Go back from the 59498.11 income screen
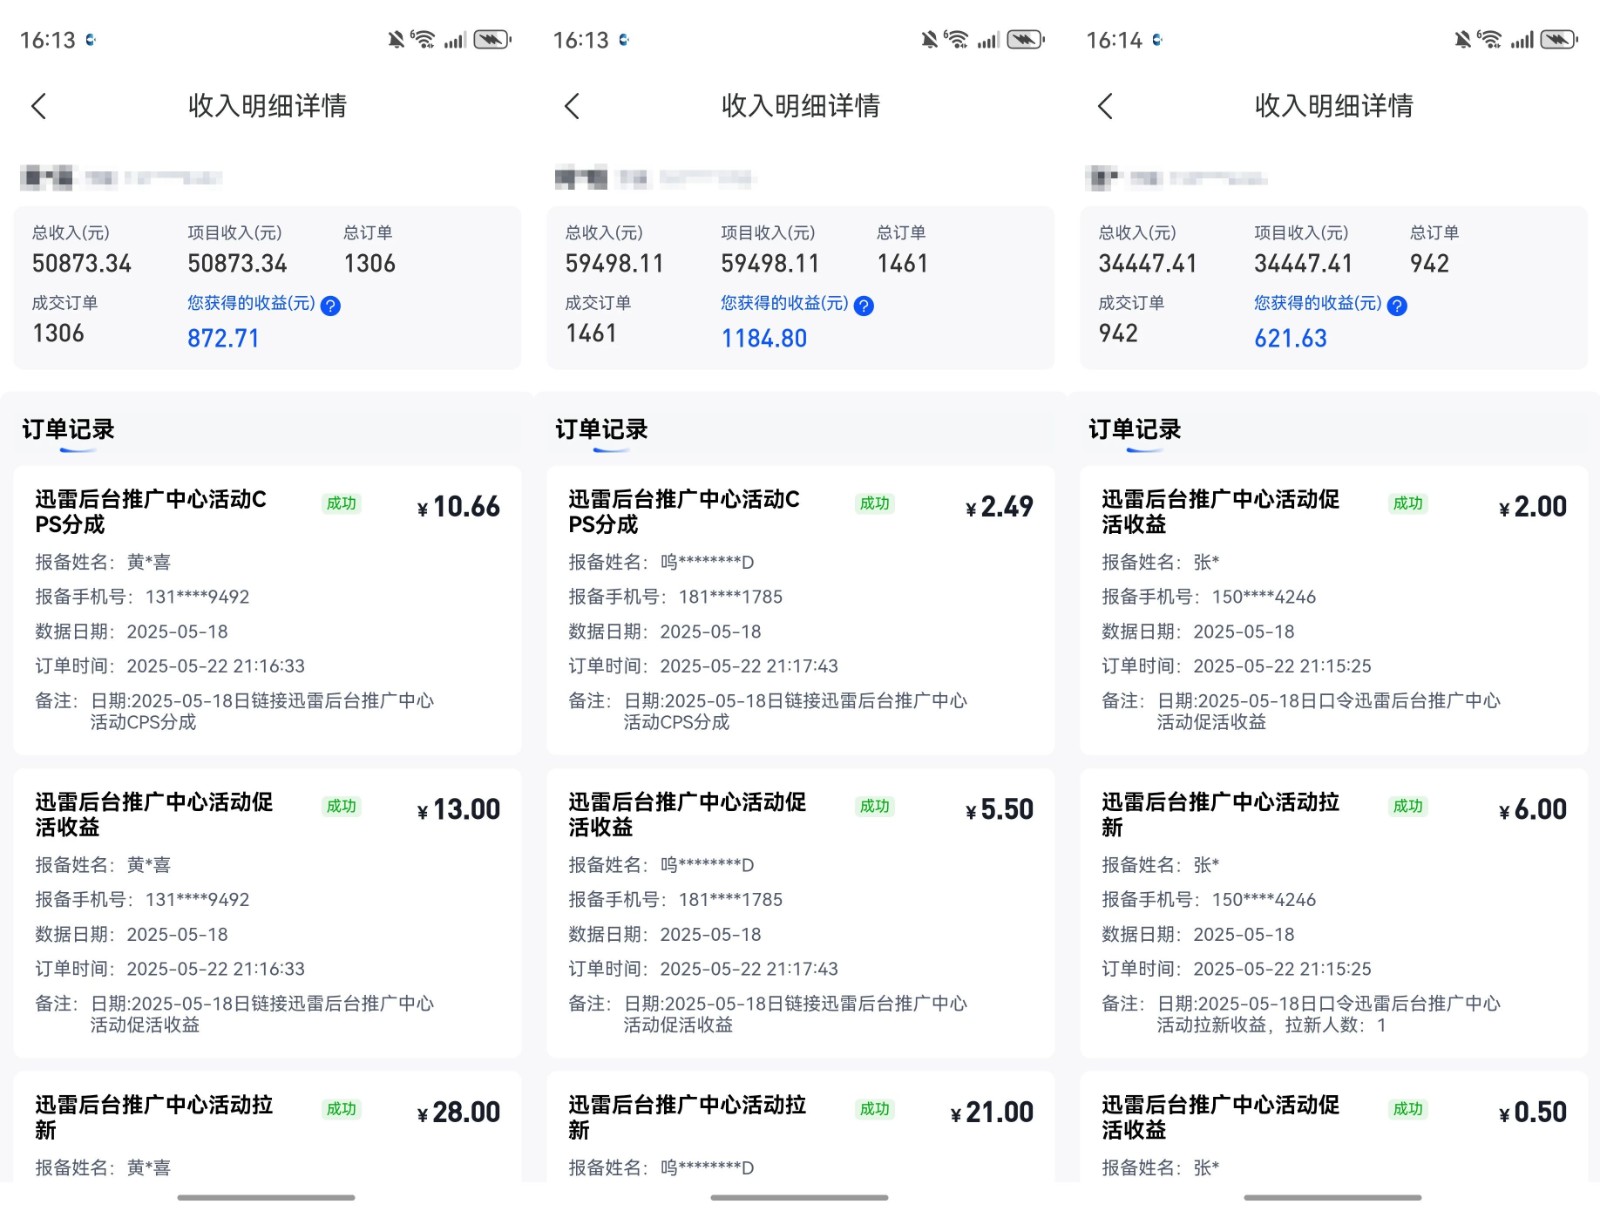Viewport: 1600px width, 1209px height. [572, 106]
